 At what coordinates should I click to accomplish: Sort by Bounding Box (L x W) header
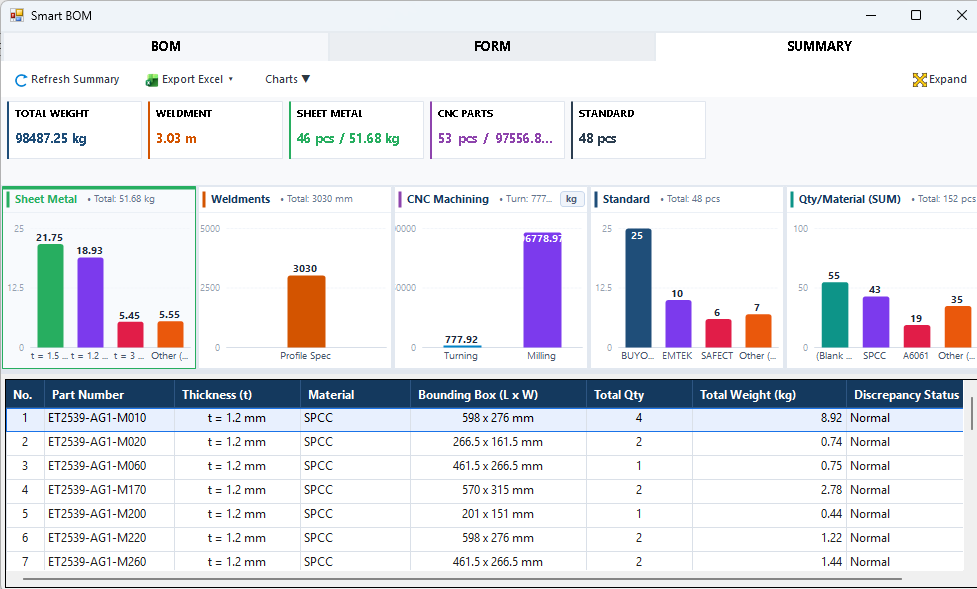[x=498, y=395]
